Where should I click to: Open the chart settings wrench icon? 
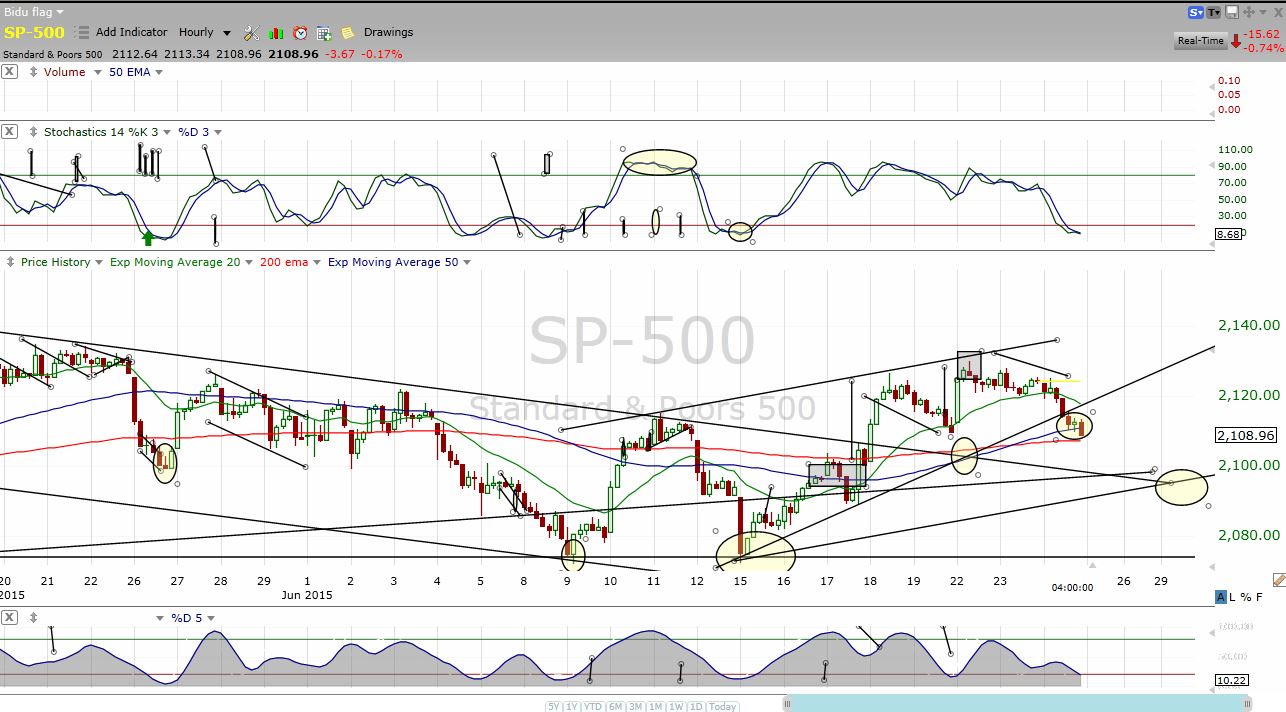click(x=252, y=33)
